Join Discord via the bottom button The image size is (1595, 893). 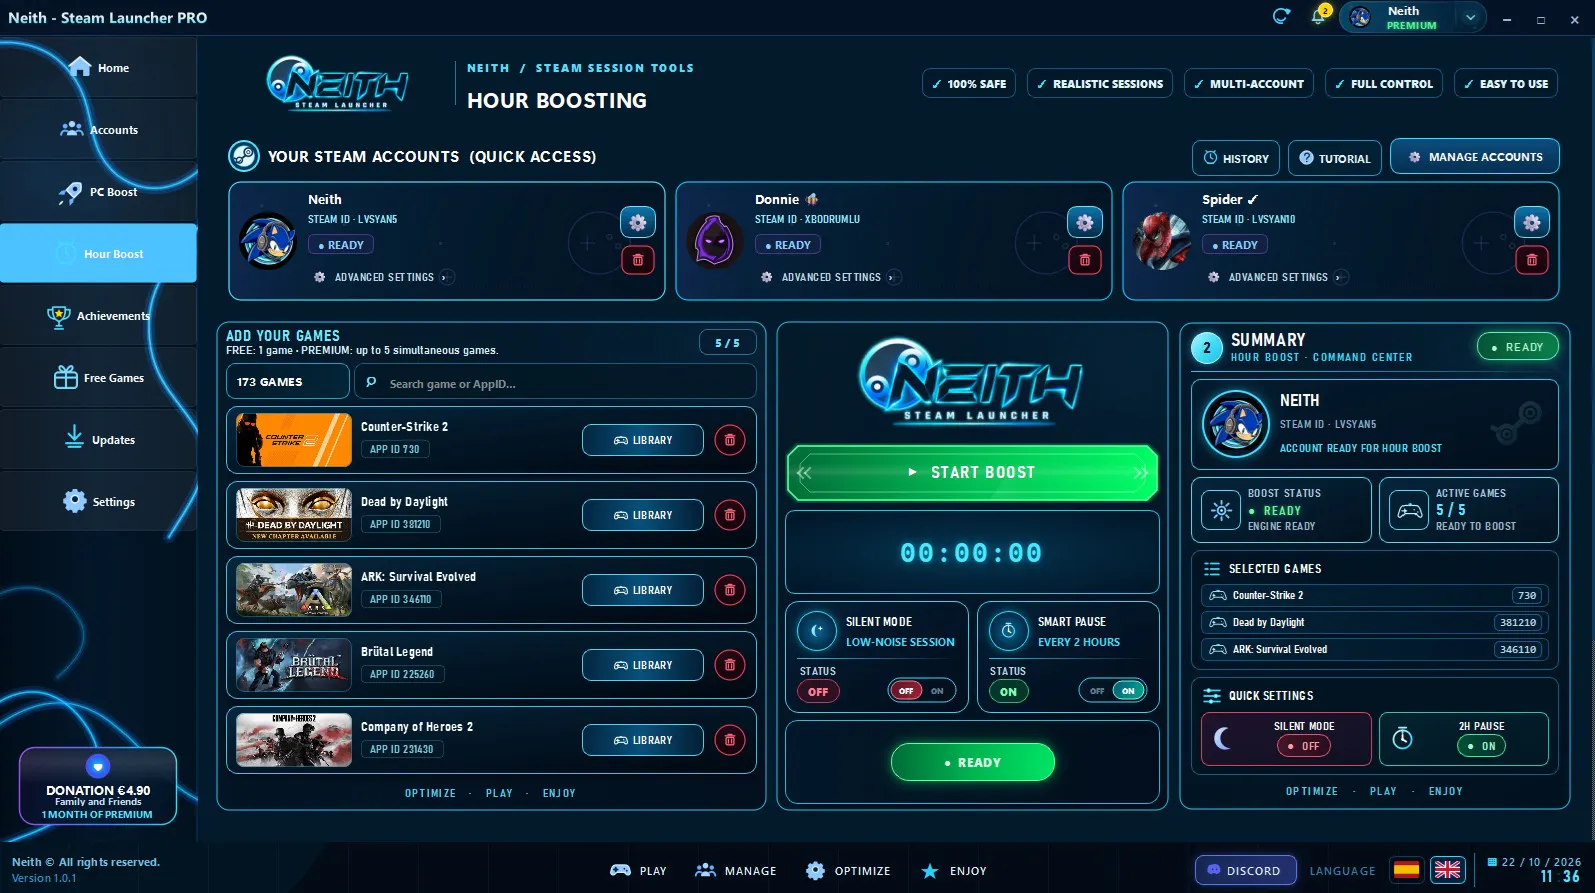(1245, 870)
